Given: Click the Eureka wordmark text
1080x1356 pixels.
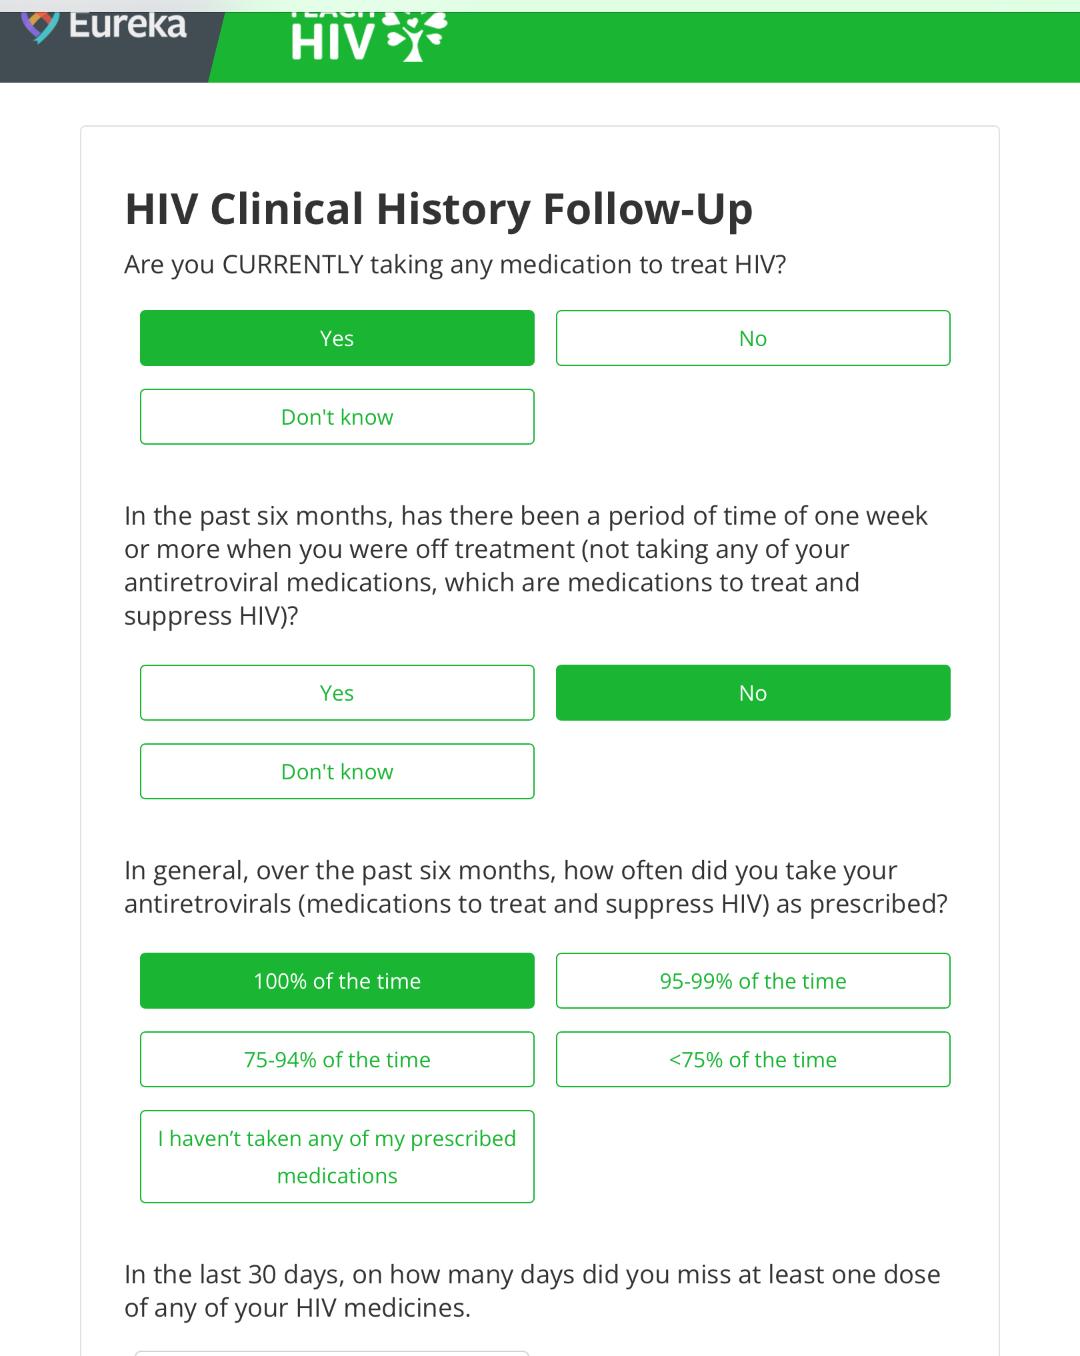Looking at the screenshot, I should (x=127, y=25).
